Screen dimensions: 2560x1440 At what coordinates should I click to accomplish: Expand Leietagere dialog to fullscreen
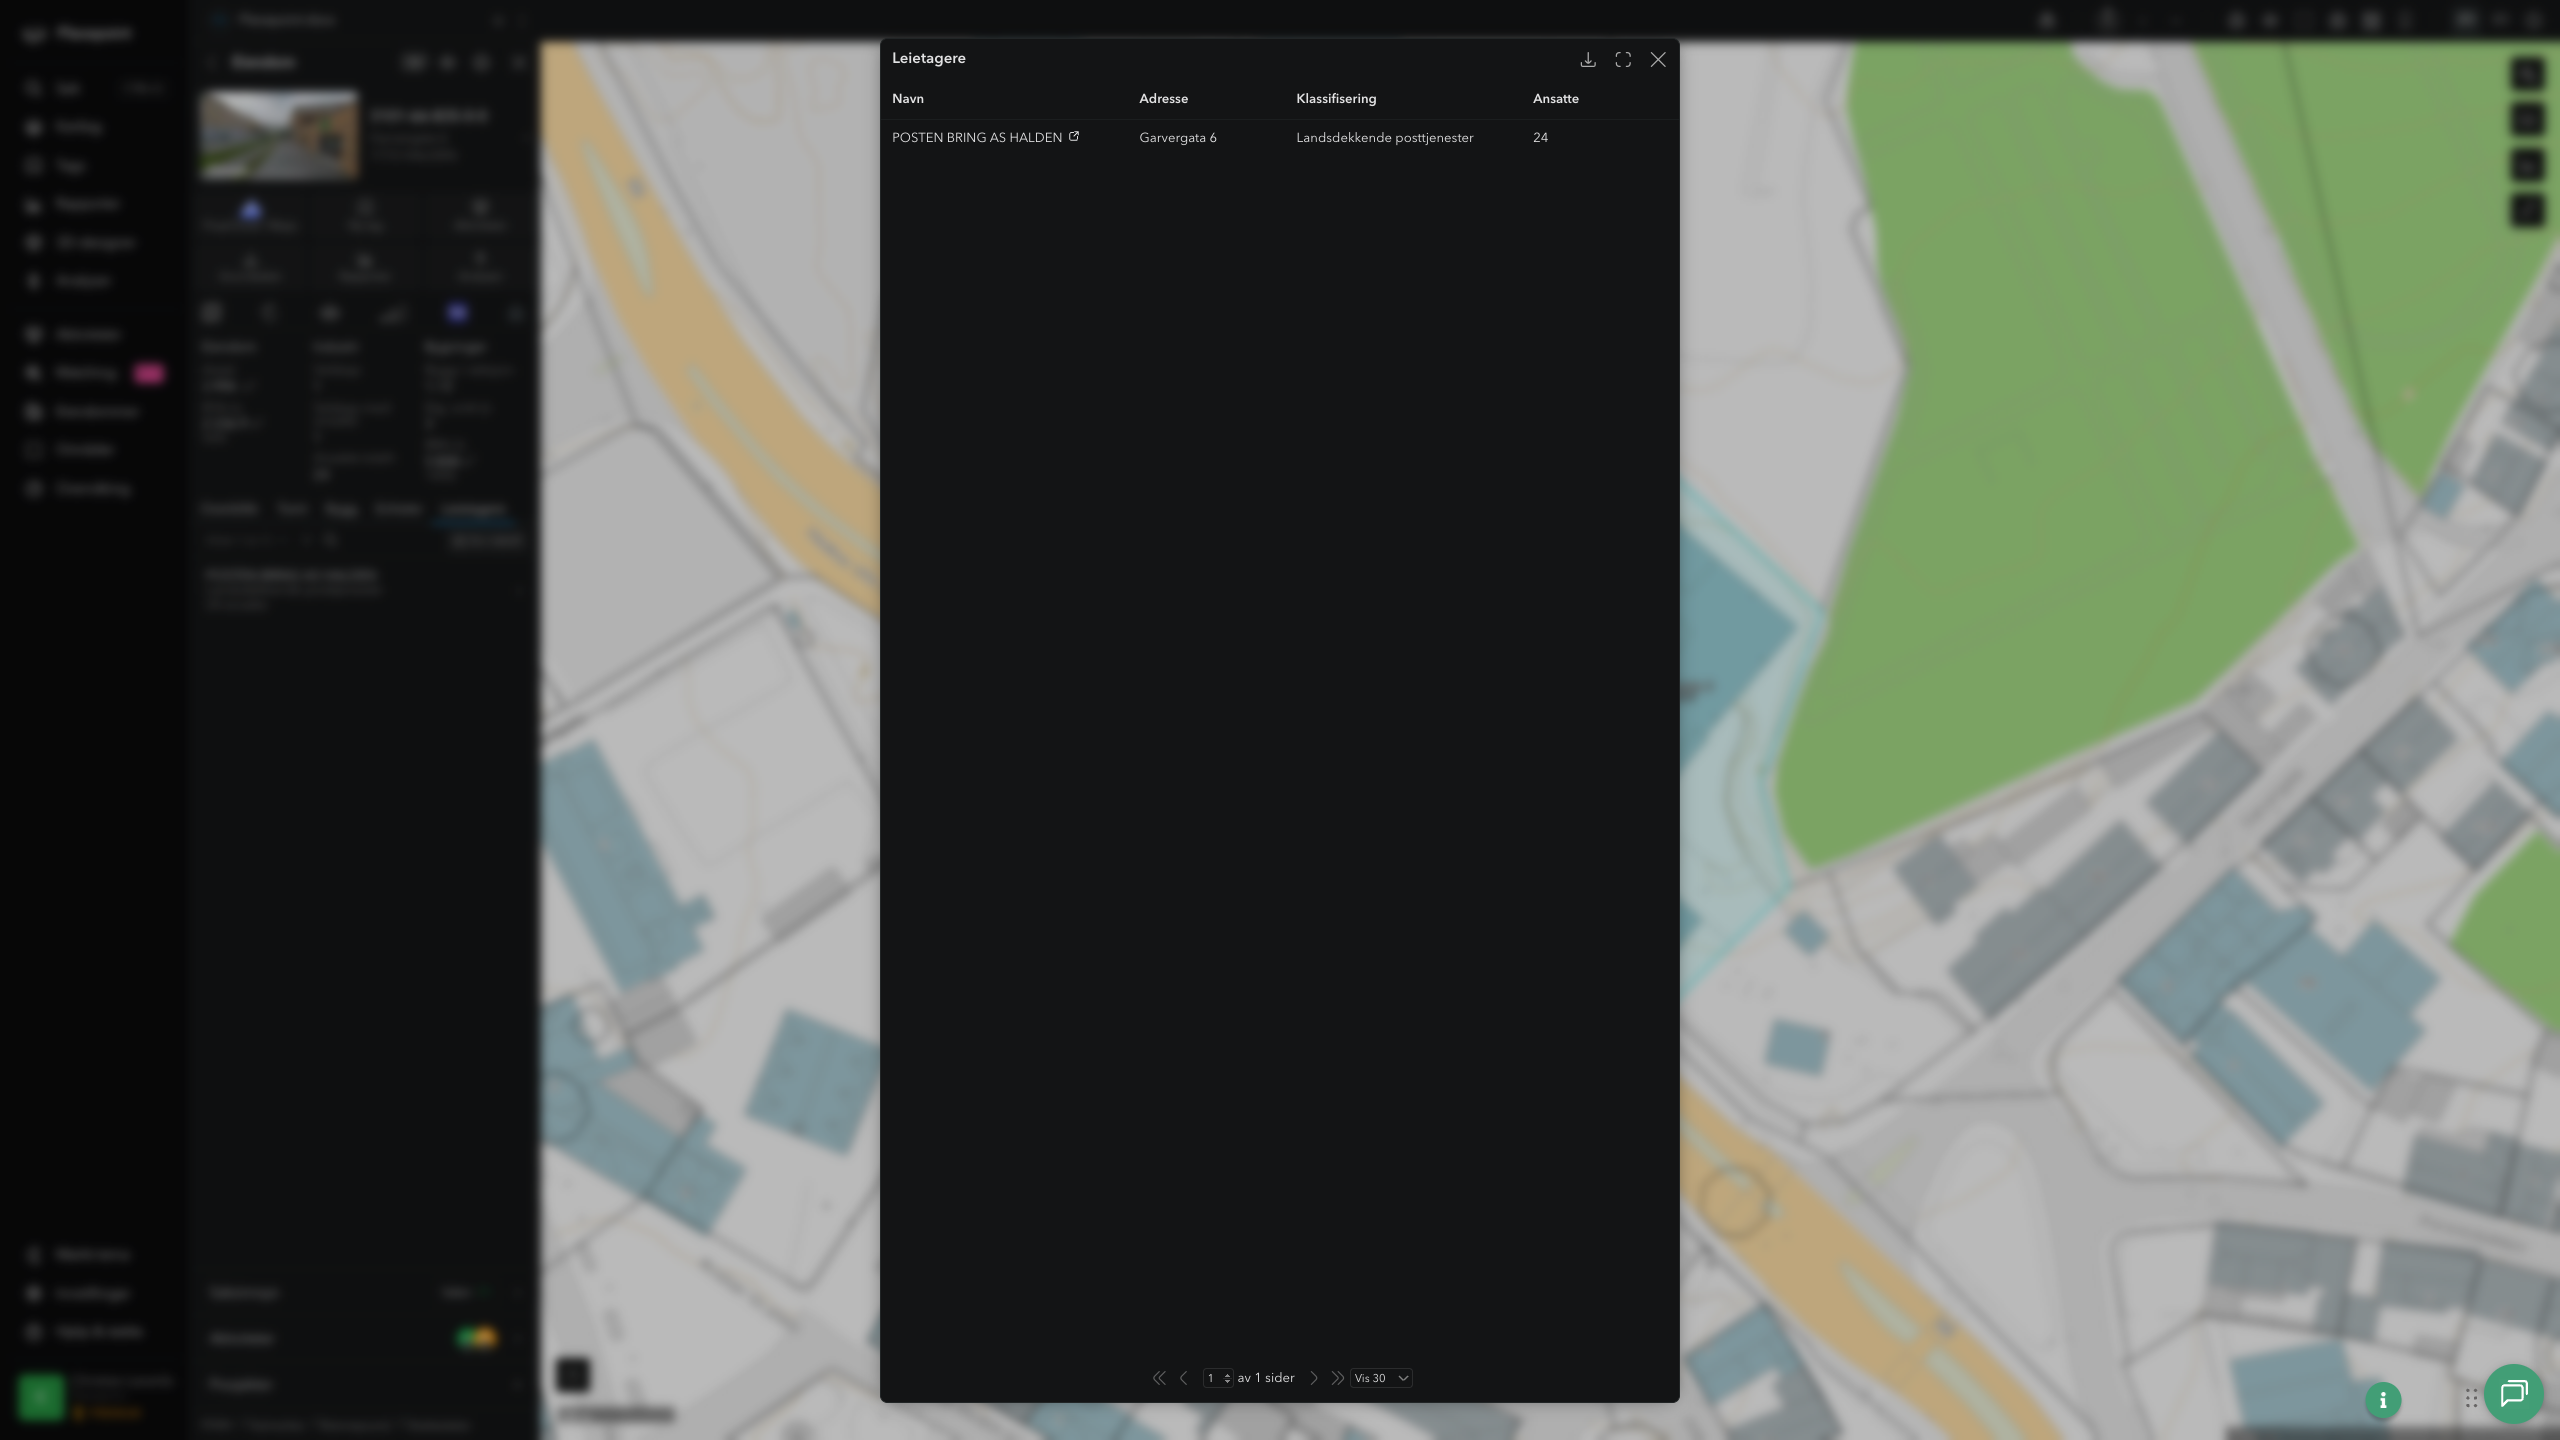(x=1623, y=60)
